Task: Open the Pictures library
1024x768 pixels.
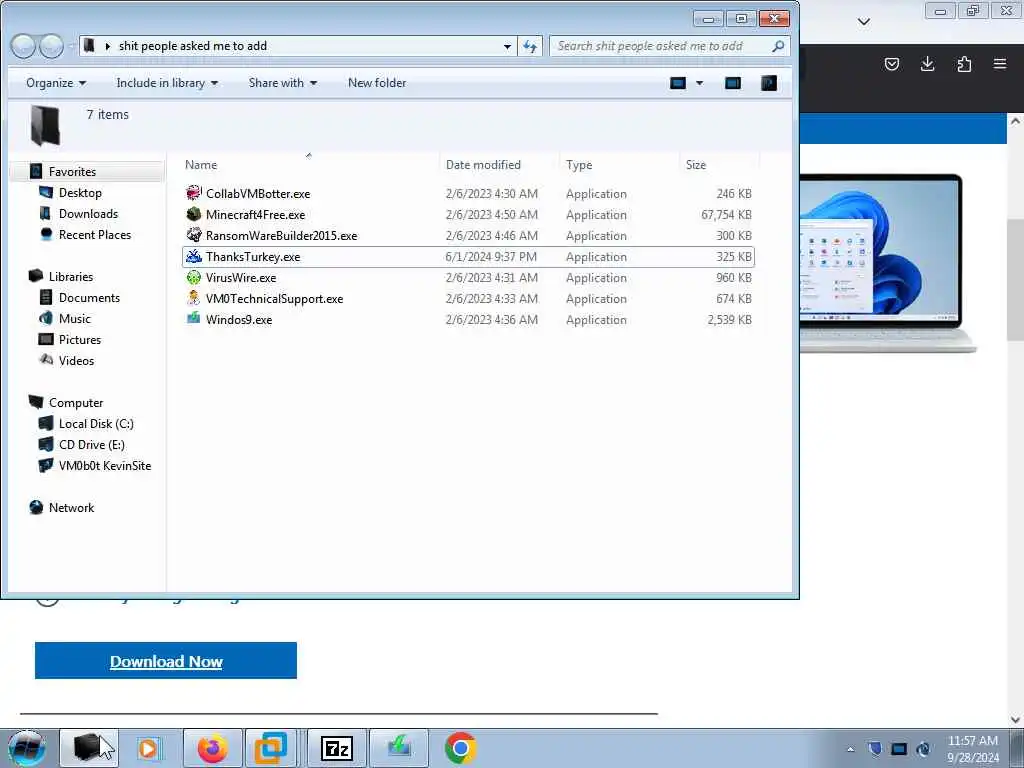Action: pos(80,340)
